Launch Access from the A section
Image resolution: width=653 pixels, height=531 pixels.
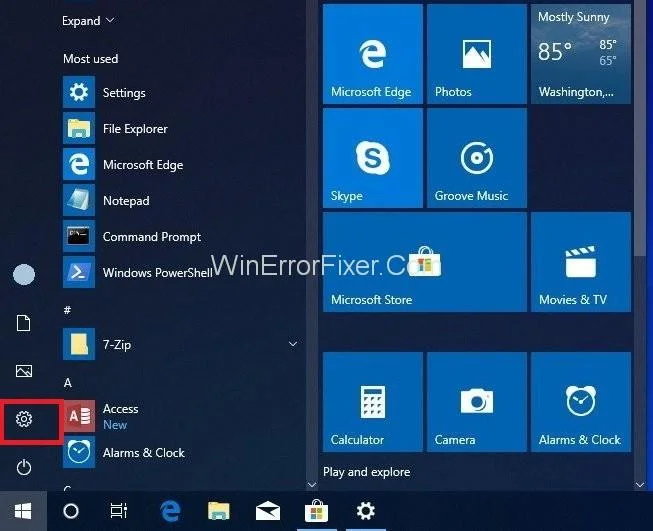(x=181, y=416)
